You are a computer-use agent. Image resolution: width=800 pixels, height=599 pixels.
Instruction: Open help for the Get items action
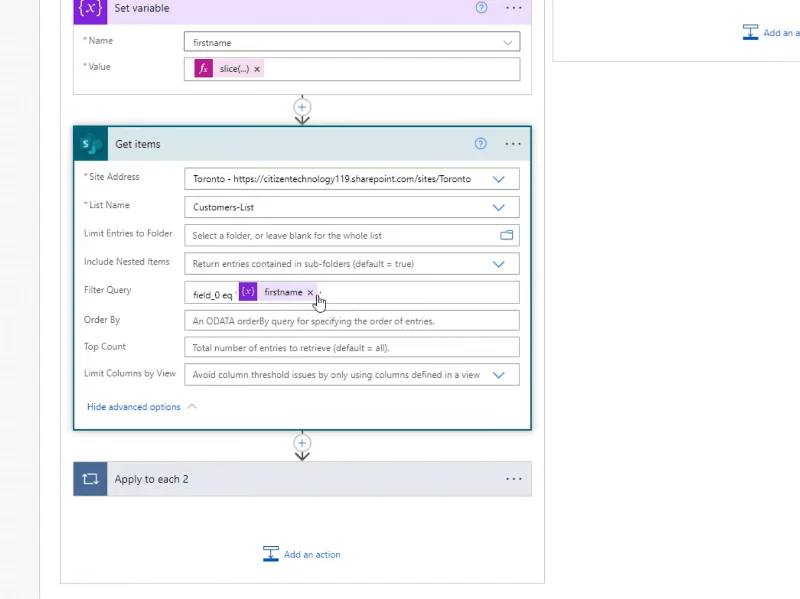[x=481, y=144]
